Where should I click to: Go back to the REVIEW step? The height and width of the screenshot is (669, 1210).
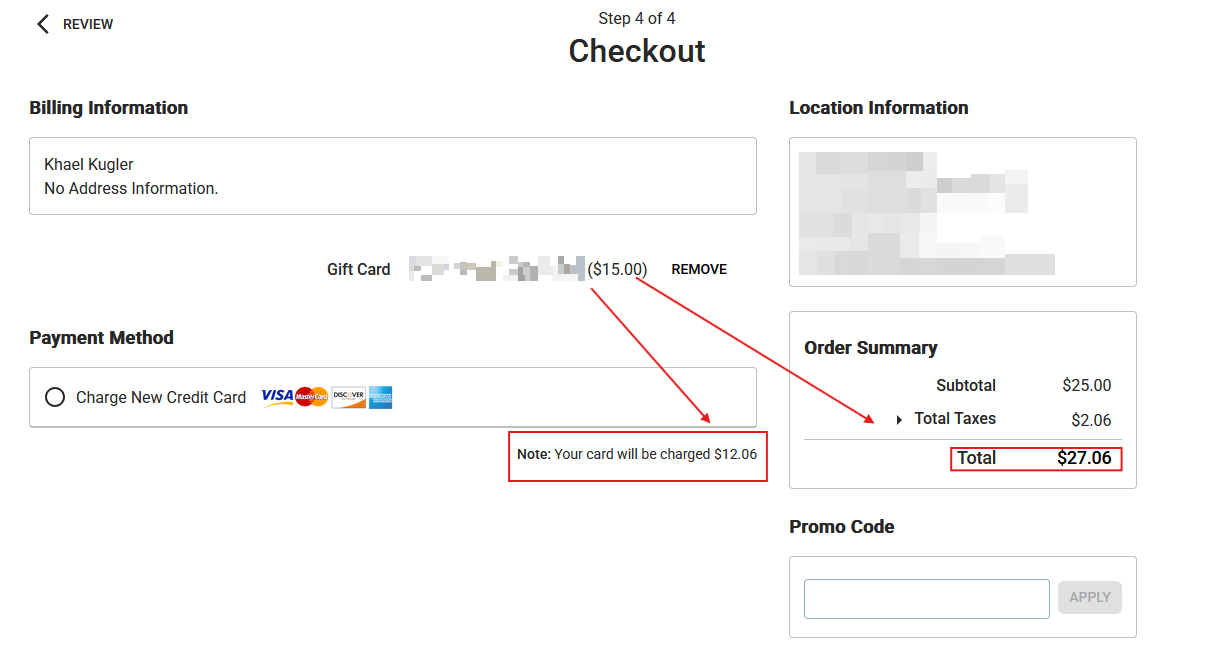click(x=88, y=24)
